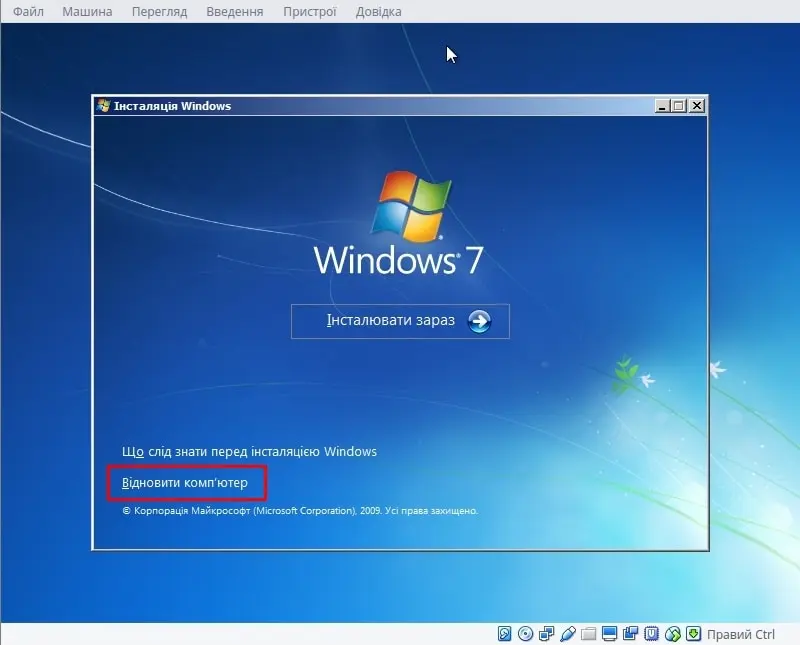Screen dimensions: 800x645
Task: Open the Машина menu
Action: tap(87, 11)
